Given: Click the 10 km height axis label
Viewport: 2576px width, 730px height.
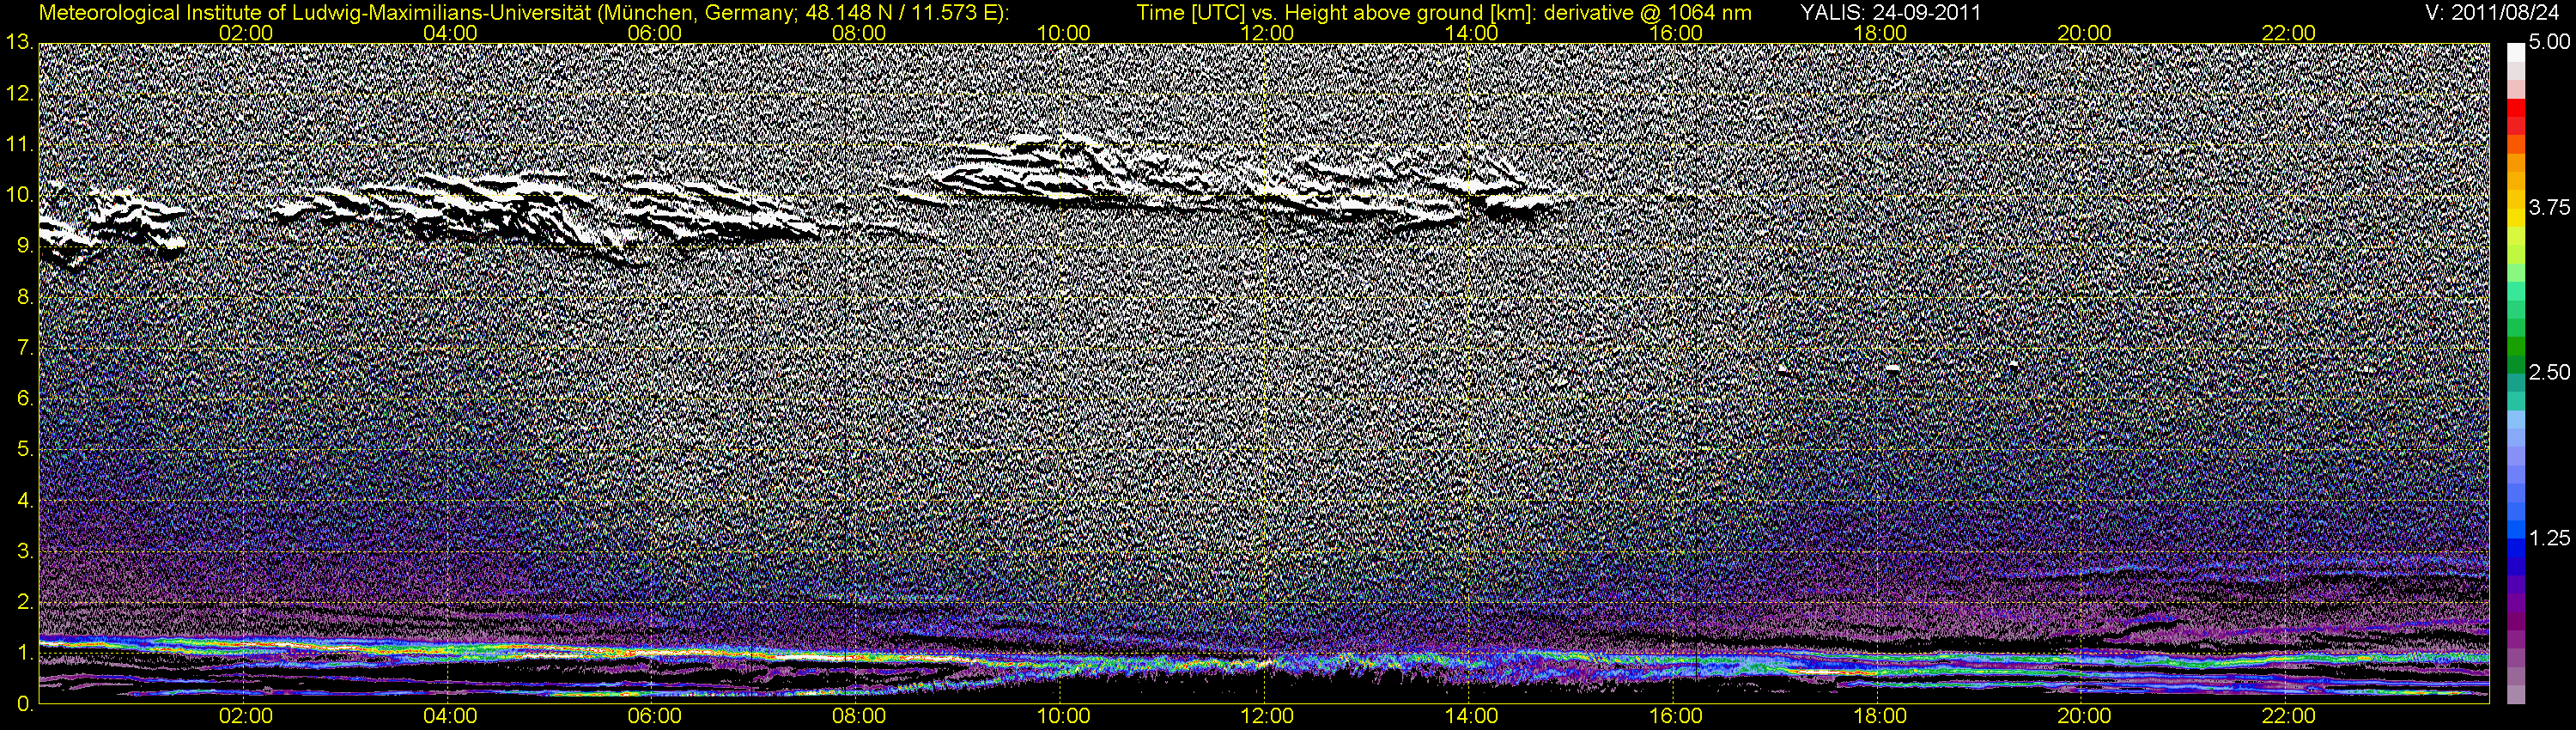Looking at the screenshot, I should click(18, 196).
